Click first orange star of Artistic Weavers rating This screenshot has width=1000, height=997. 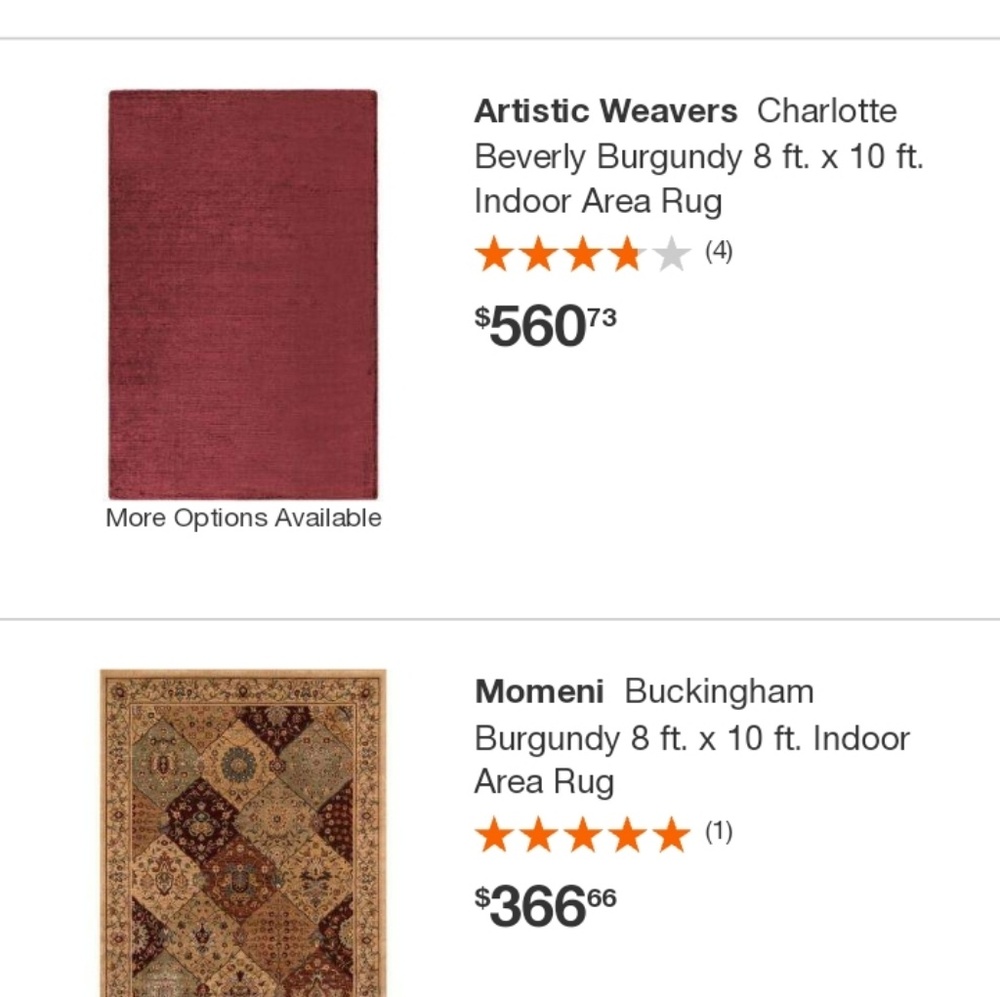coord(494,254)
